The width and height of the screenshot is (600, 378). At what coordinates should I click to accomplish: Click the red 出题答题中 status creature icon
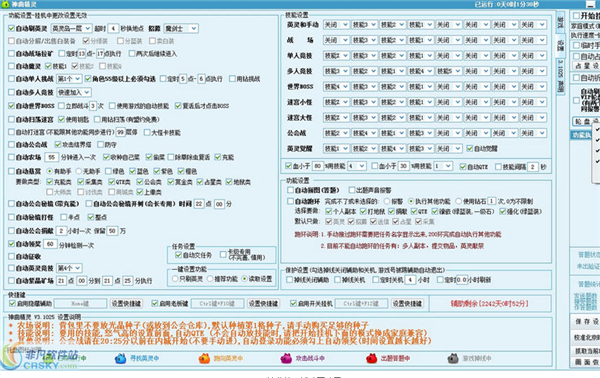pyautogui.click(x=372, y=358)
